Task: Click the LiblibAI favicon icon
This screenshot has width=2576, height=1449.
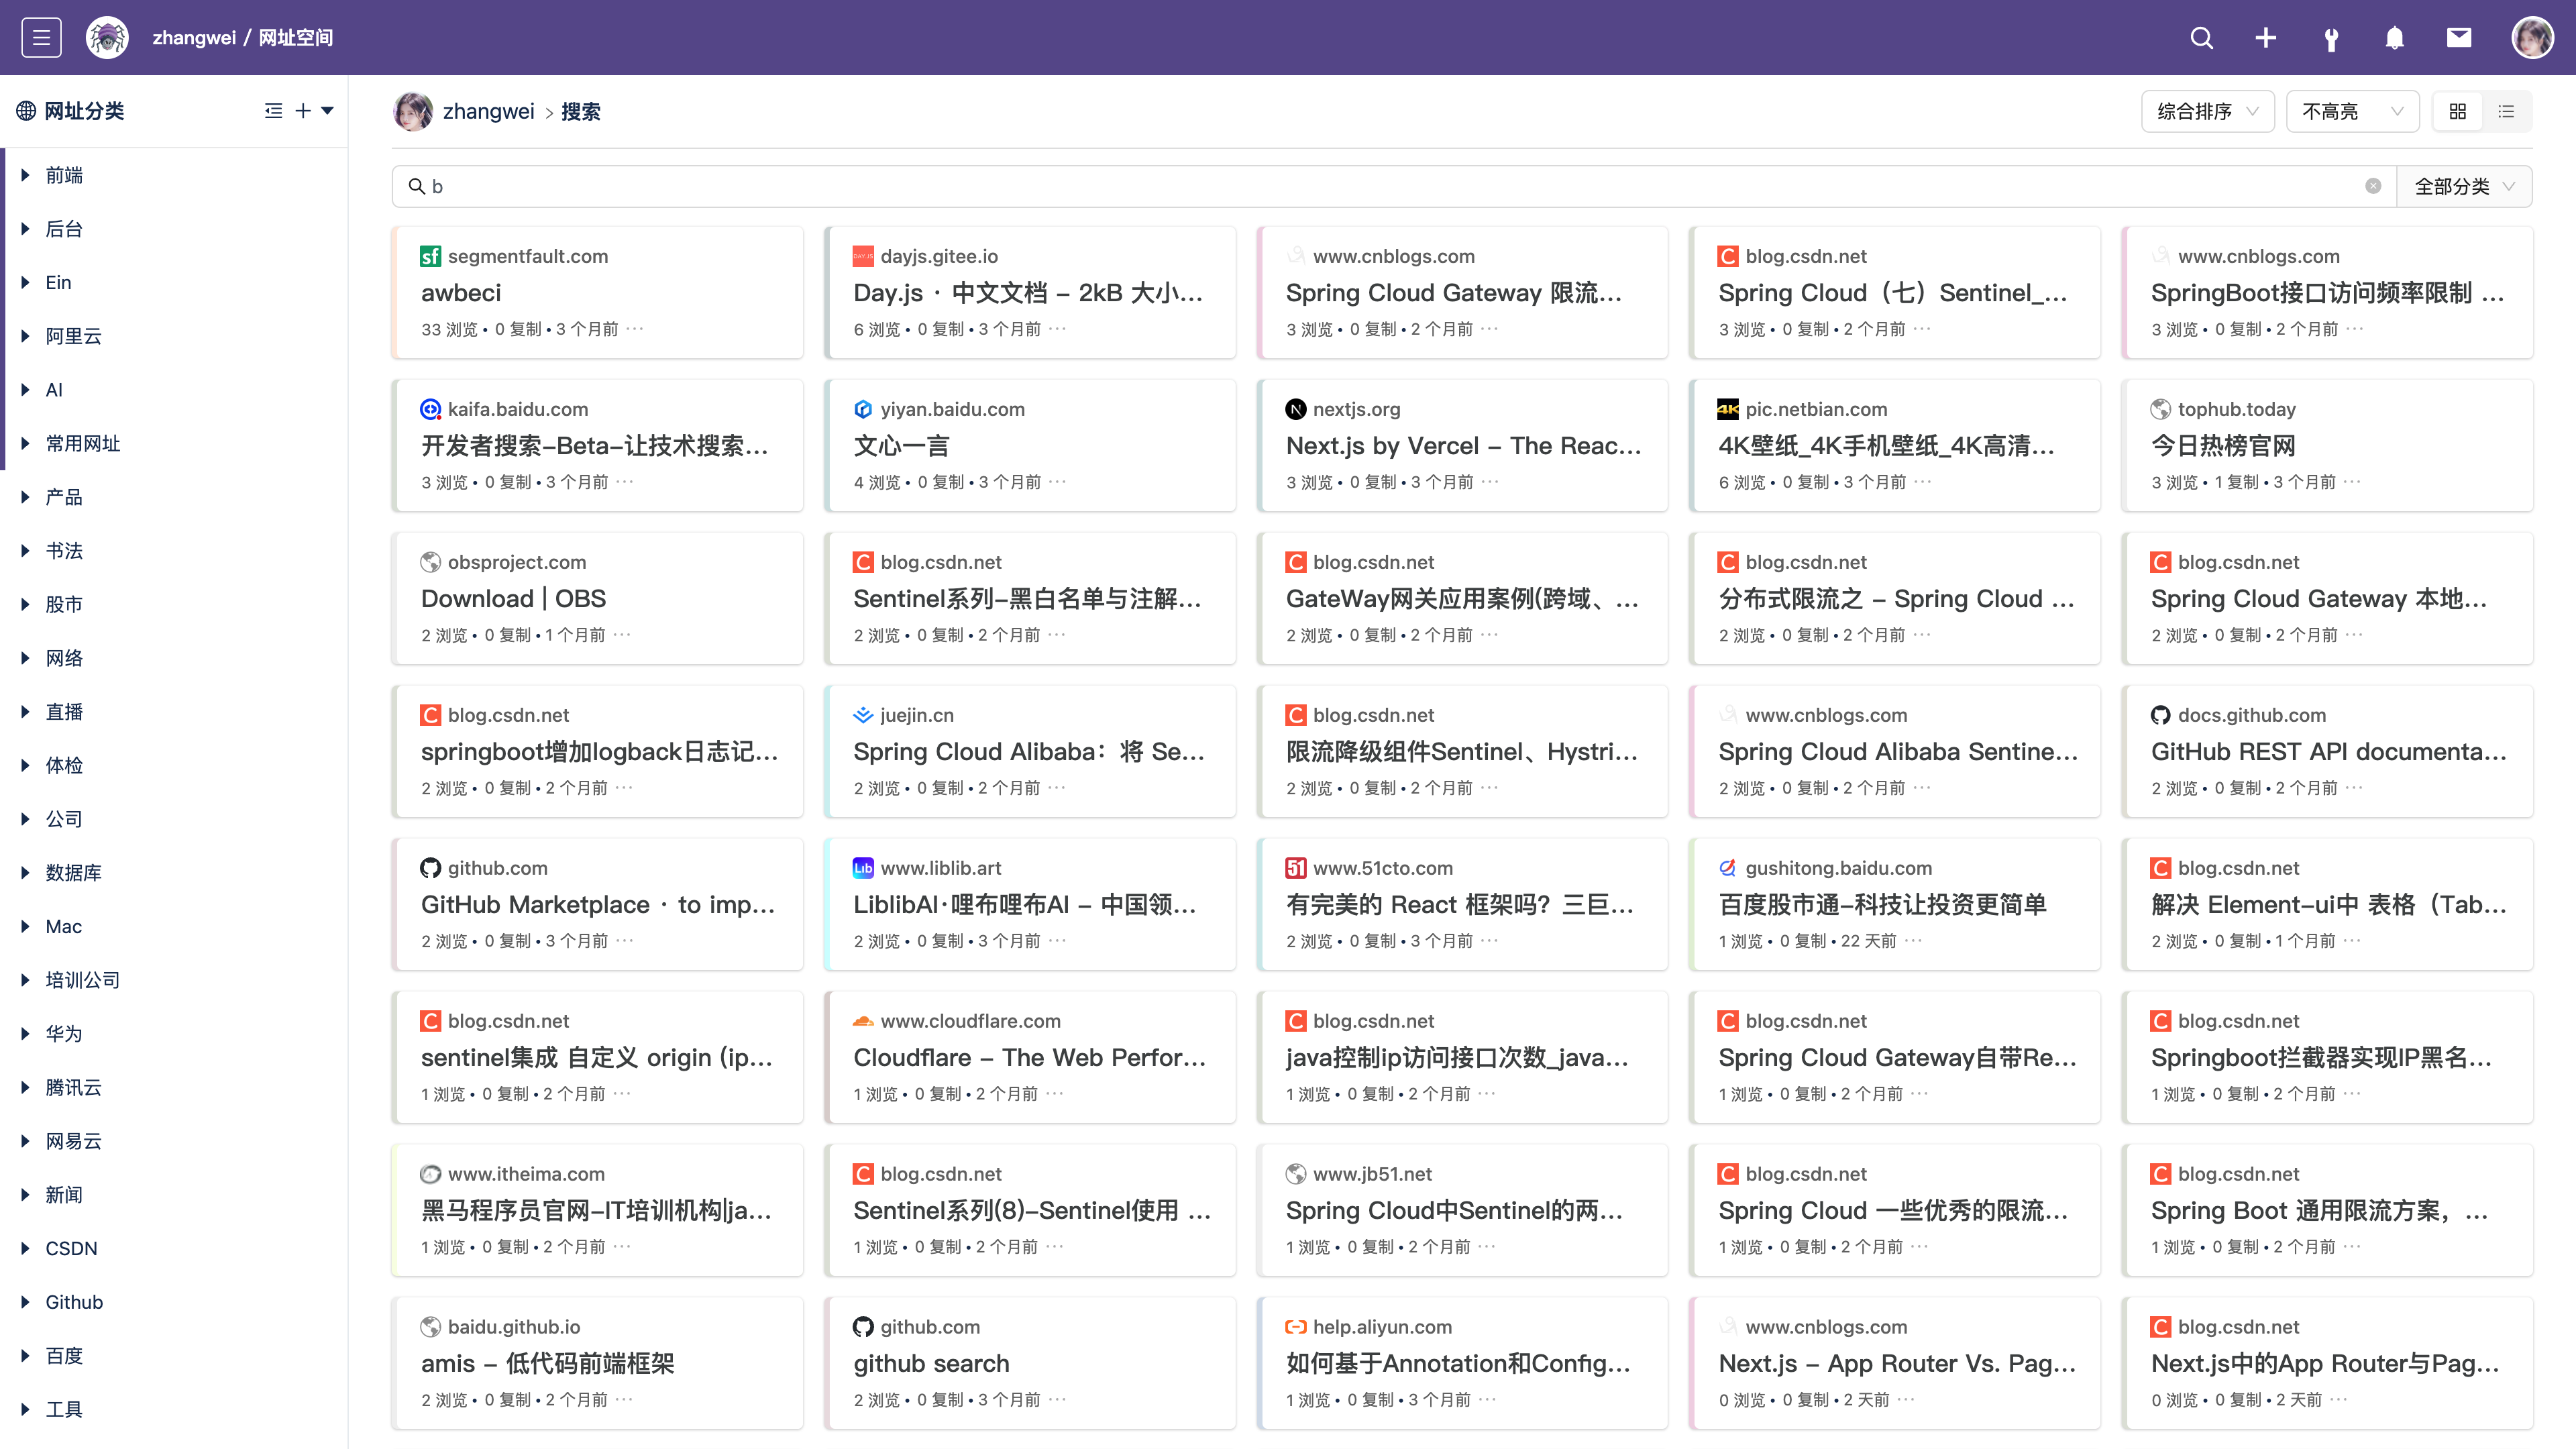Action: 863,868
